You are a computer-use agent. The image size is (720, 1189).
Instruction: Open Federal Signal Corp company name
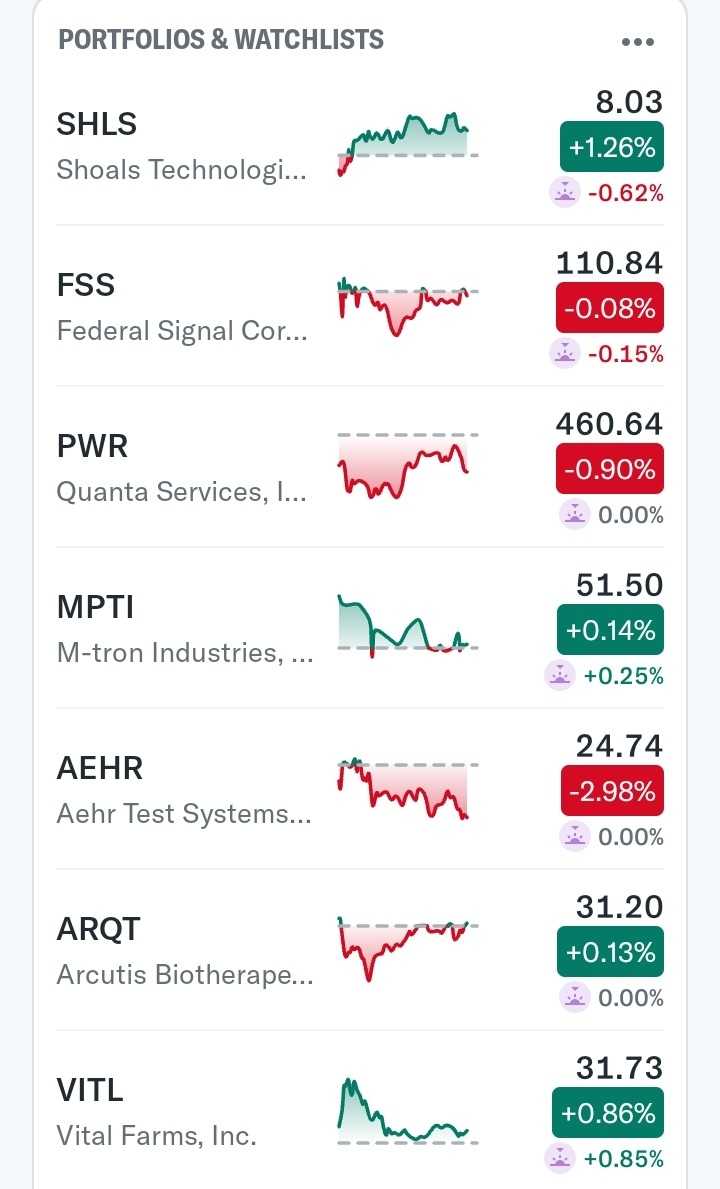coord(182,331)
